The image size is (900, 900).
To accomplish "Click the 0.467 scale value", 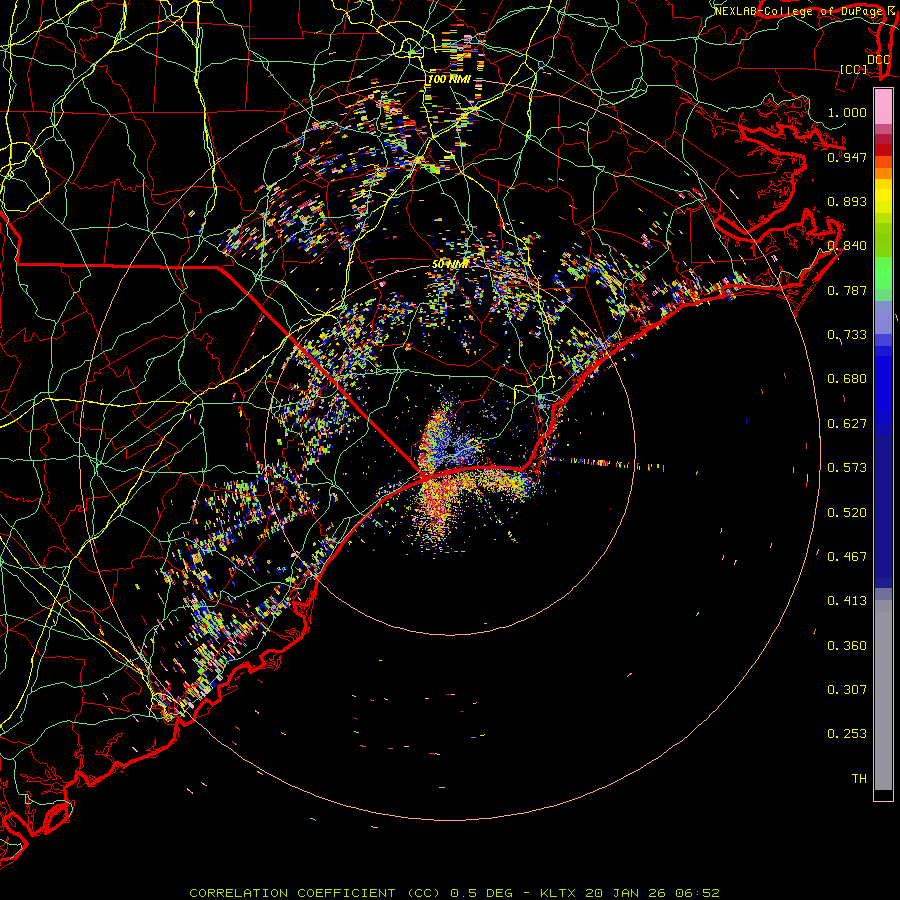I will point(847,557).
